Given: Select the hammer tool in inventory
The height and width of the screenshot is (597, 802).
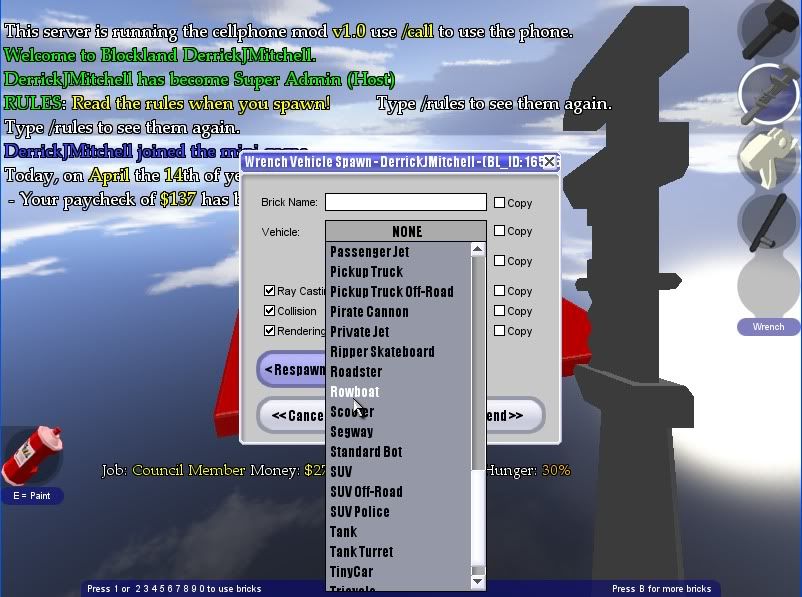Looking at the screenshot, I should 768,29.
